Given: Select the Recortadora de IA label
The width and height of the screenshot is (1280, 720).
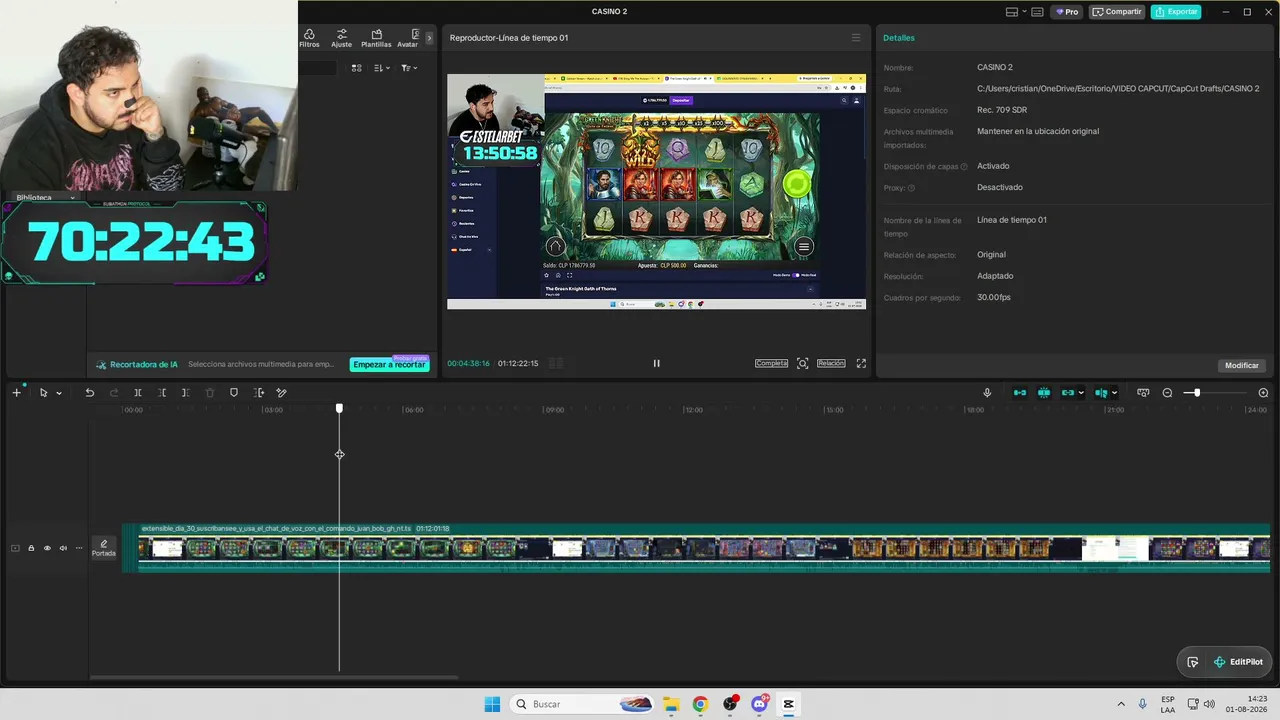Looking at the screenshot, I should (137, 365).
